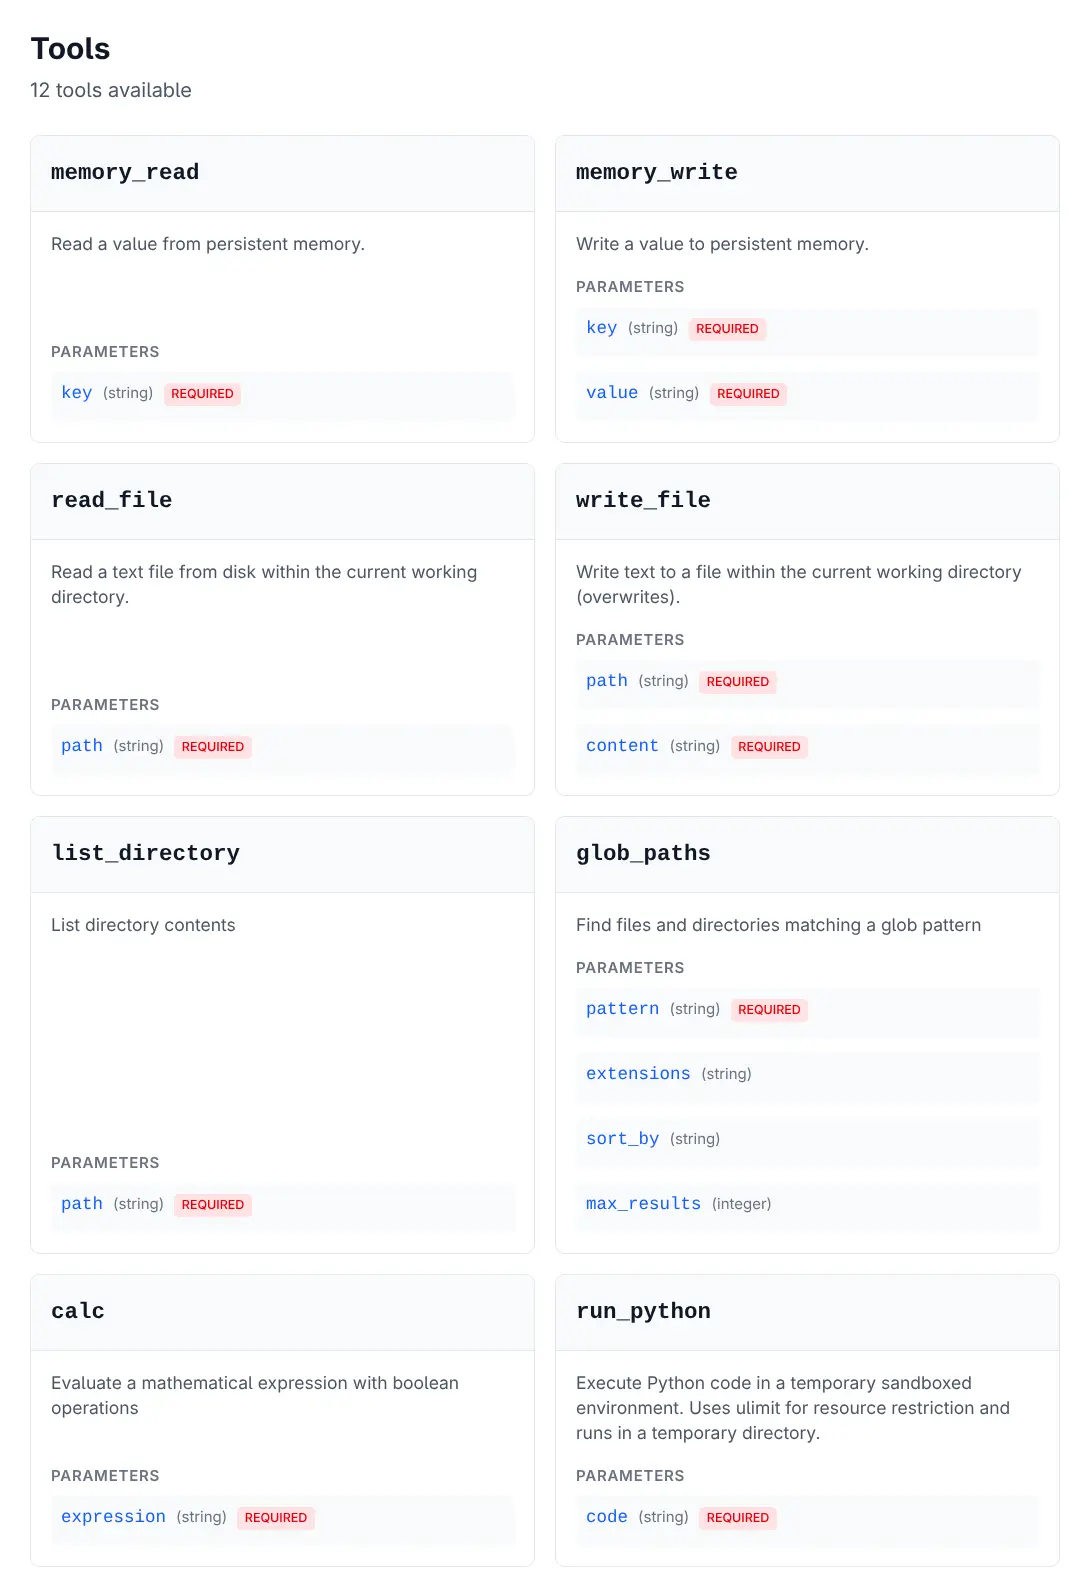Open the calc tool card header
Screen dimensions: 1090x1585
78,1311
